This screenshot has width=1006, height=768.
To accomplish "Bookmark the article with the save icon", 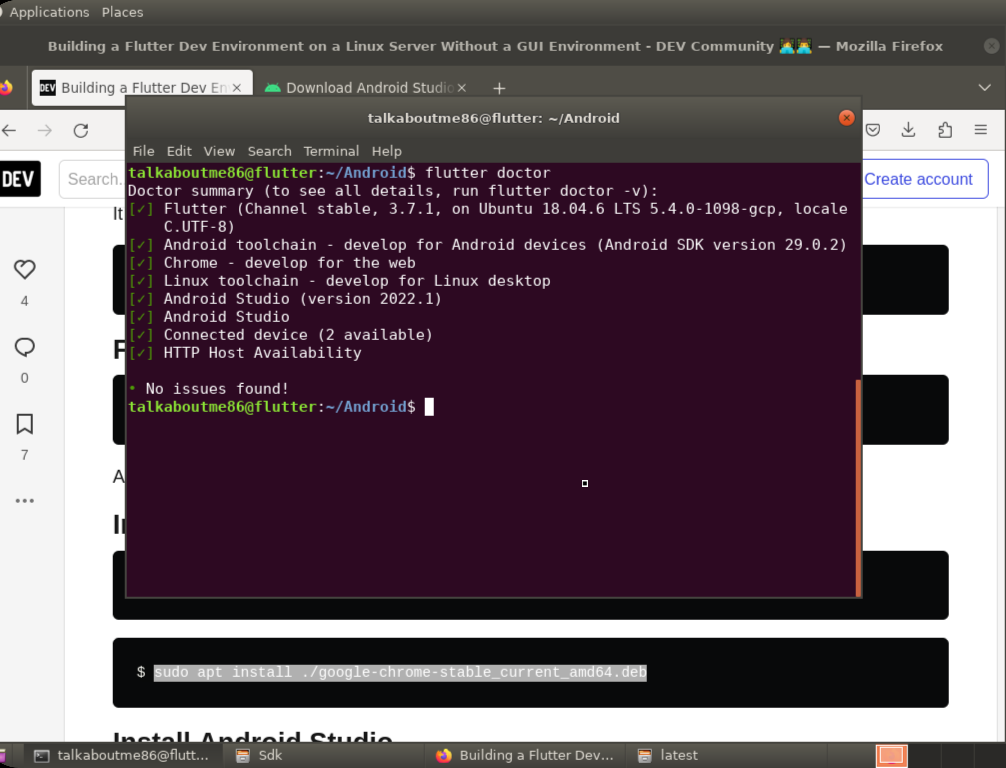I will 24,424.
